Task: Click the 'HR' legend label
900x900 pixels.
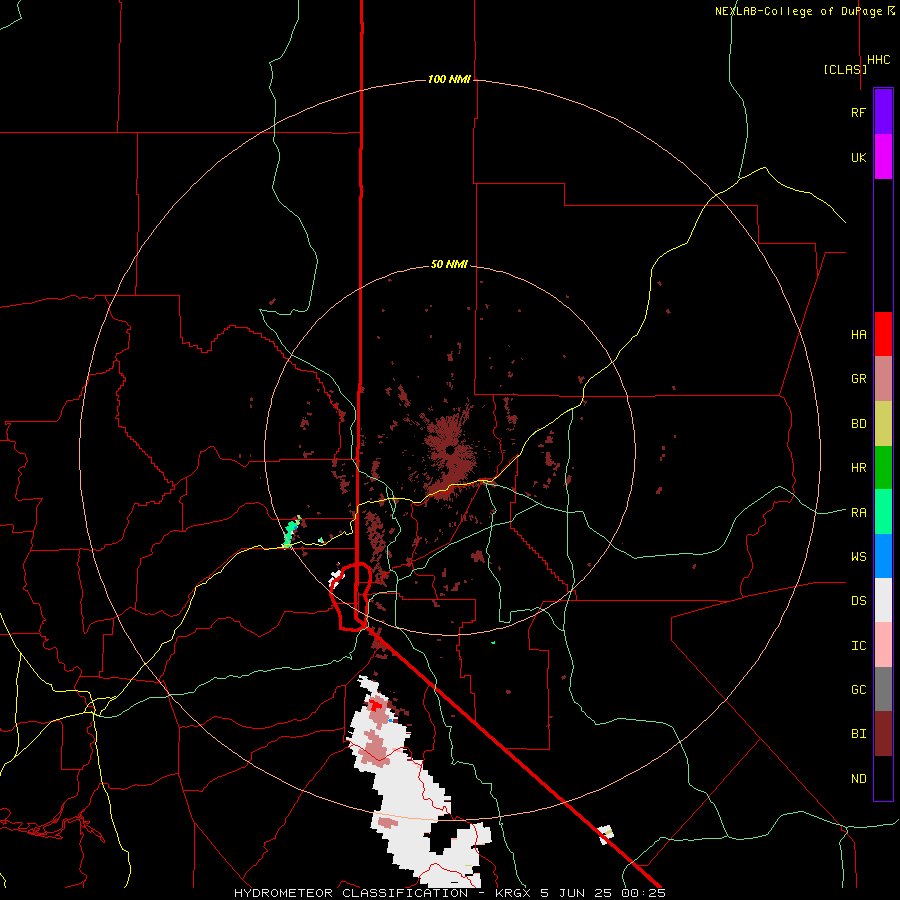Action: (x=858, y=468)
